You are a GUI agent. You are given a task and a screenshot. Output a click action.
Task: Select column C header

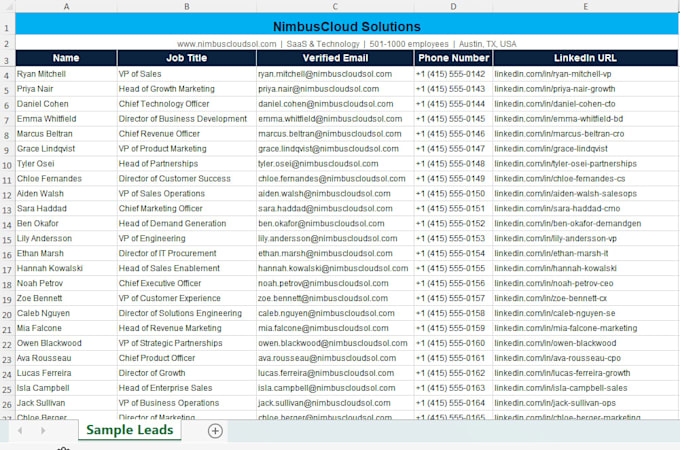pos(335,7)
